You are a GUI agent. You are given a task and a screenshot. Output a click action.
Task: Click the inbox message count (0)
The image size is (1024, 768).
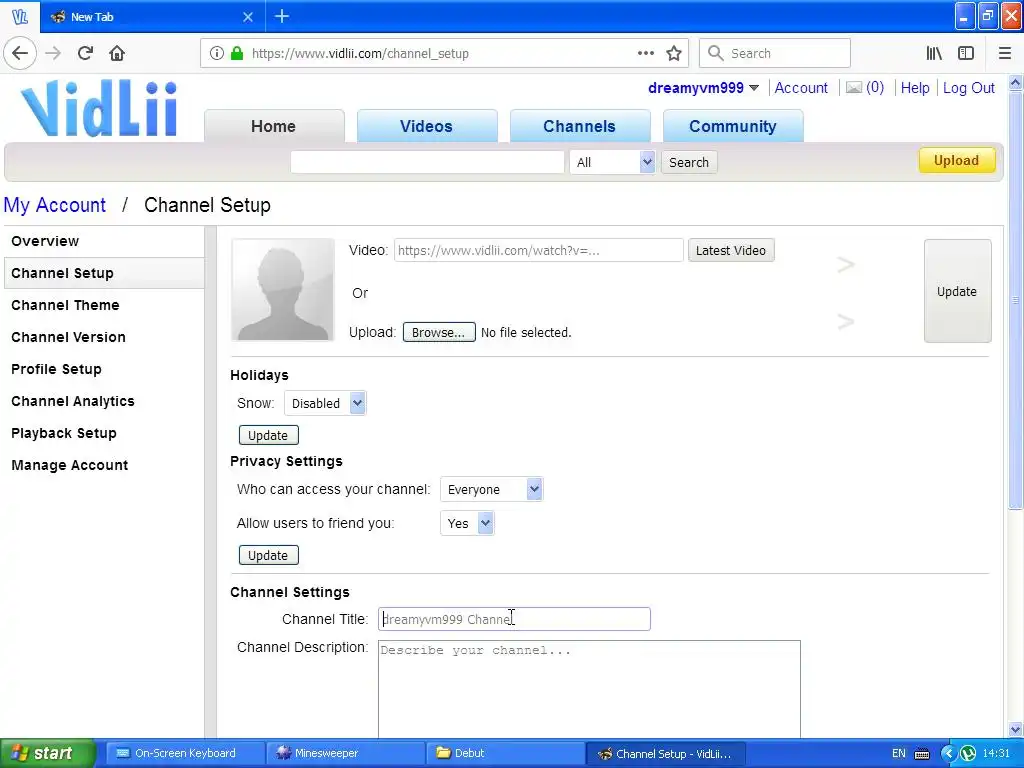(874, 88)
